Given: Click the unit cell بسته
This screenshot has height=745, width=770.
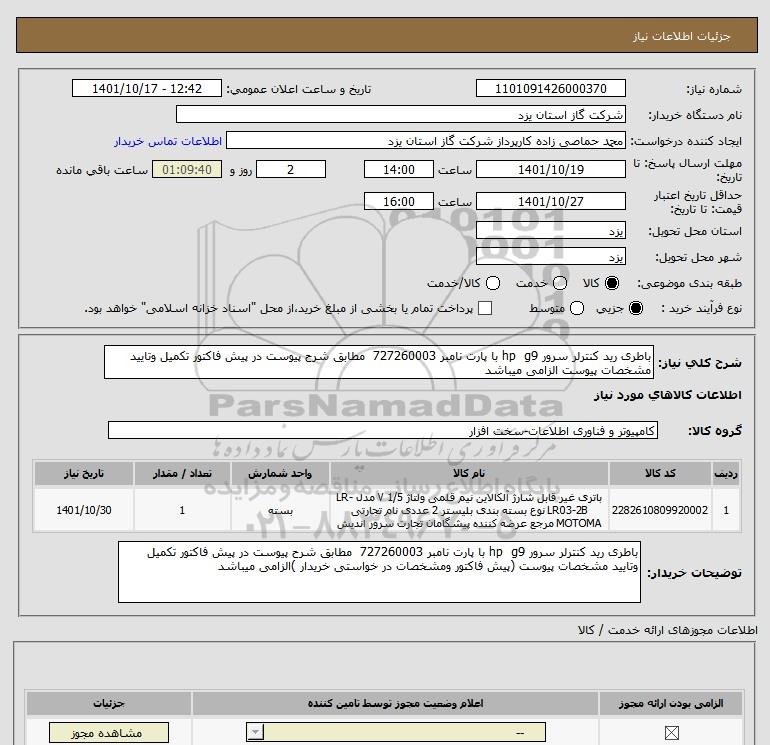Looking at the screenshot, I should (x=280, y=510).
